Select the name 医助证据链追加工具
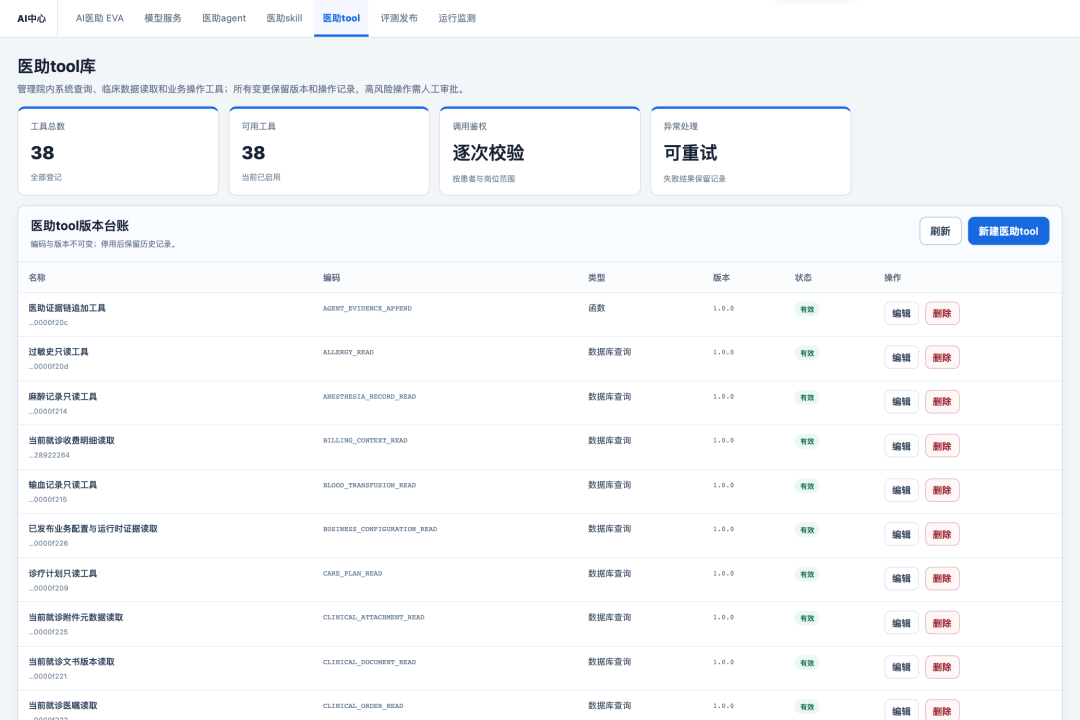Image resolution: width=1080 pixels, height=720 pixels. tap(67, 308)
